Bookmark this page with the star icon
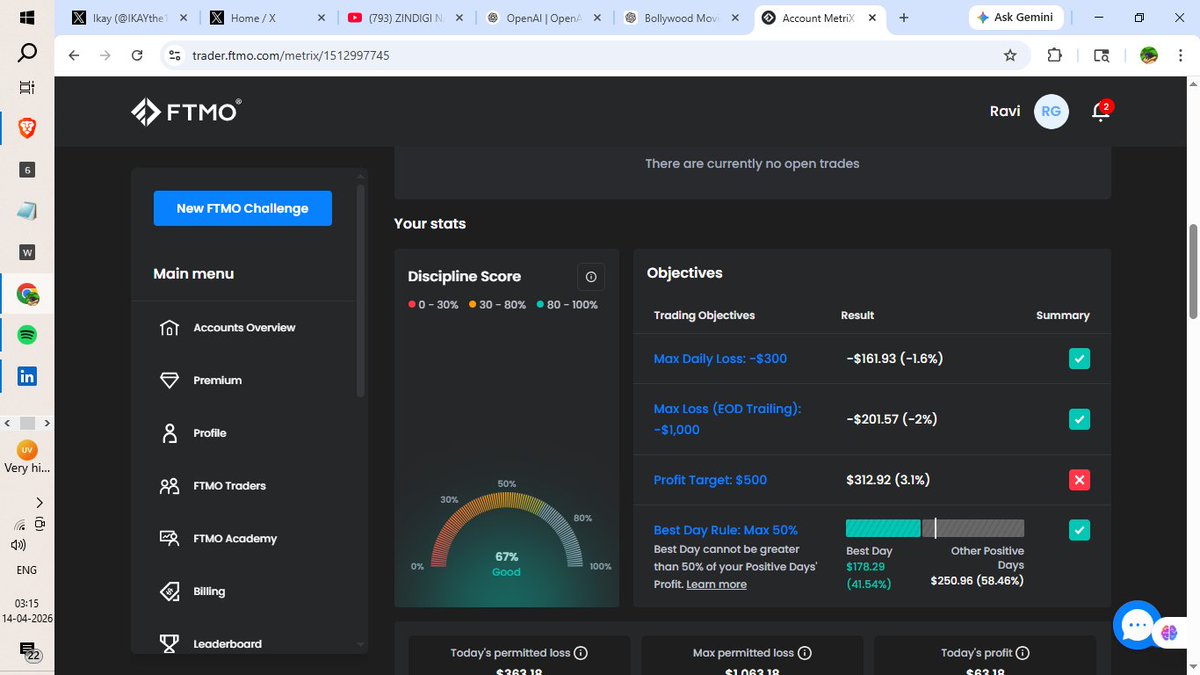The height and width of the screenshot is (675, 1200). pyautogui.click(x=1010, y=56)
